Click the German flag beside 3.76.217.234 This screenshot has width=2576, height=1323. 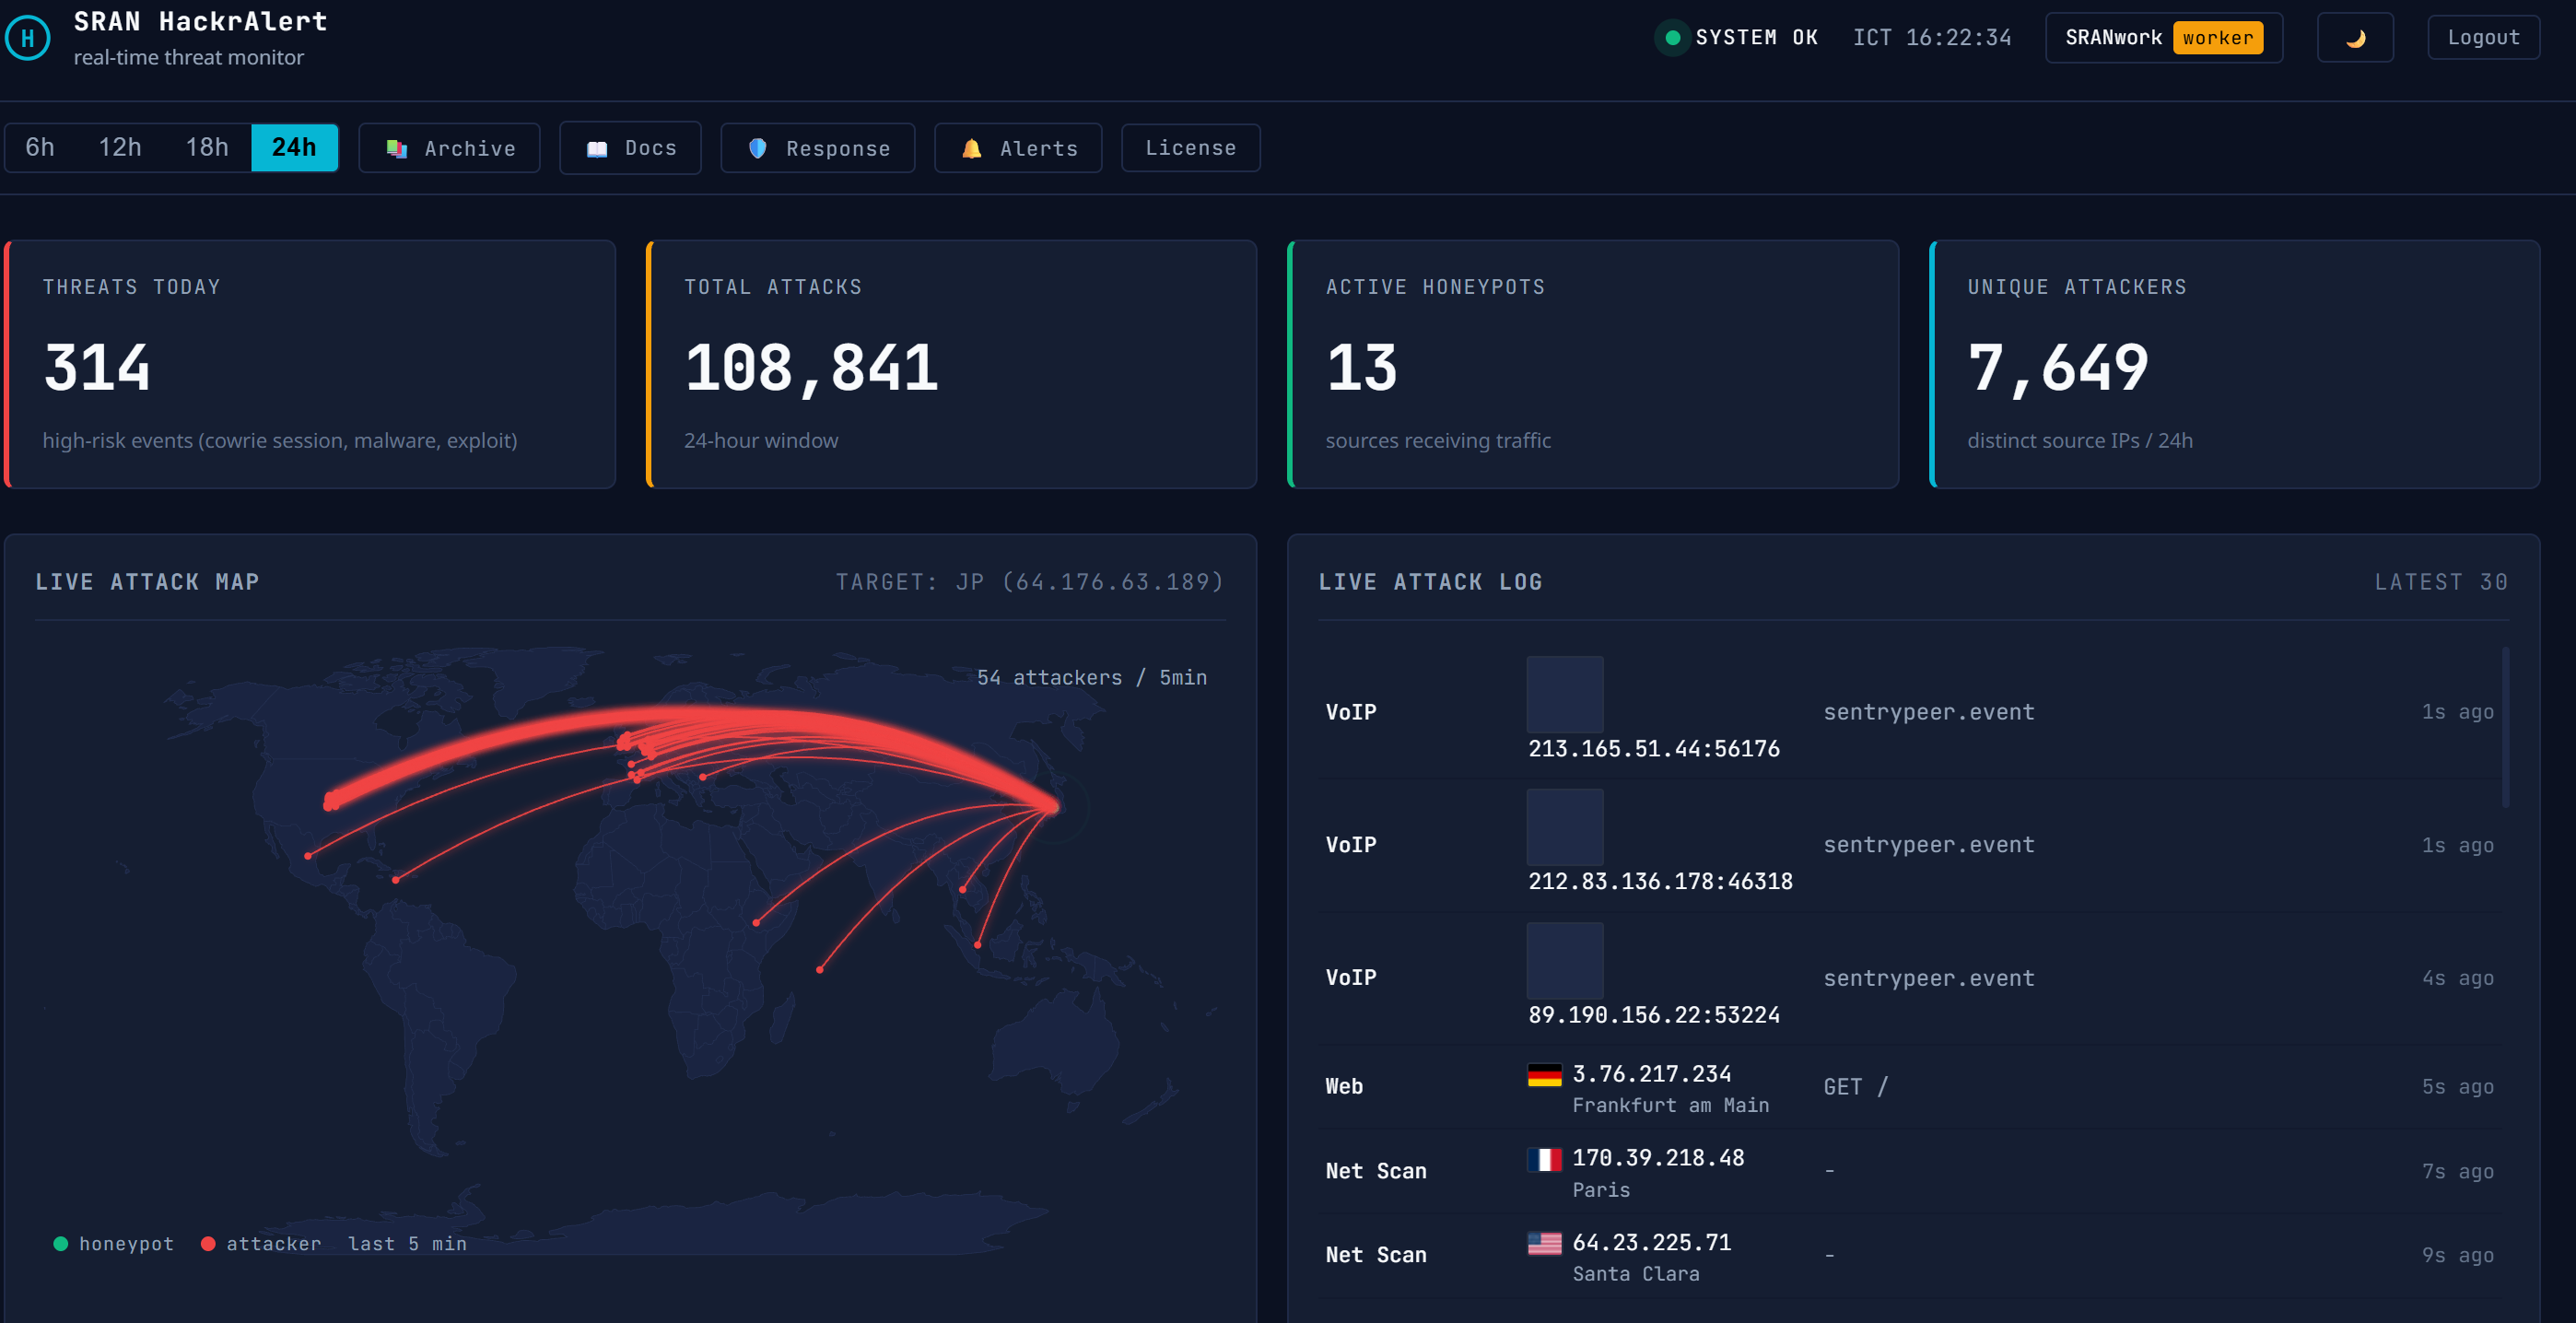click(1544, 1075)
